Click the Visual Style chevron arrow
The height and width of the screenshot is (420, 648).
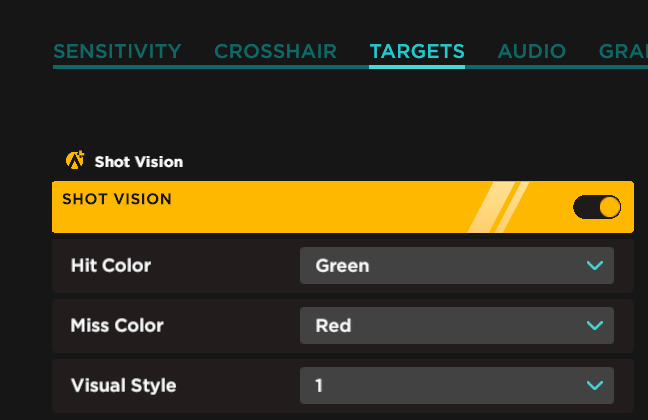(595, 385)
